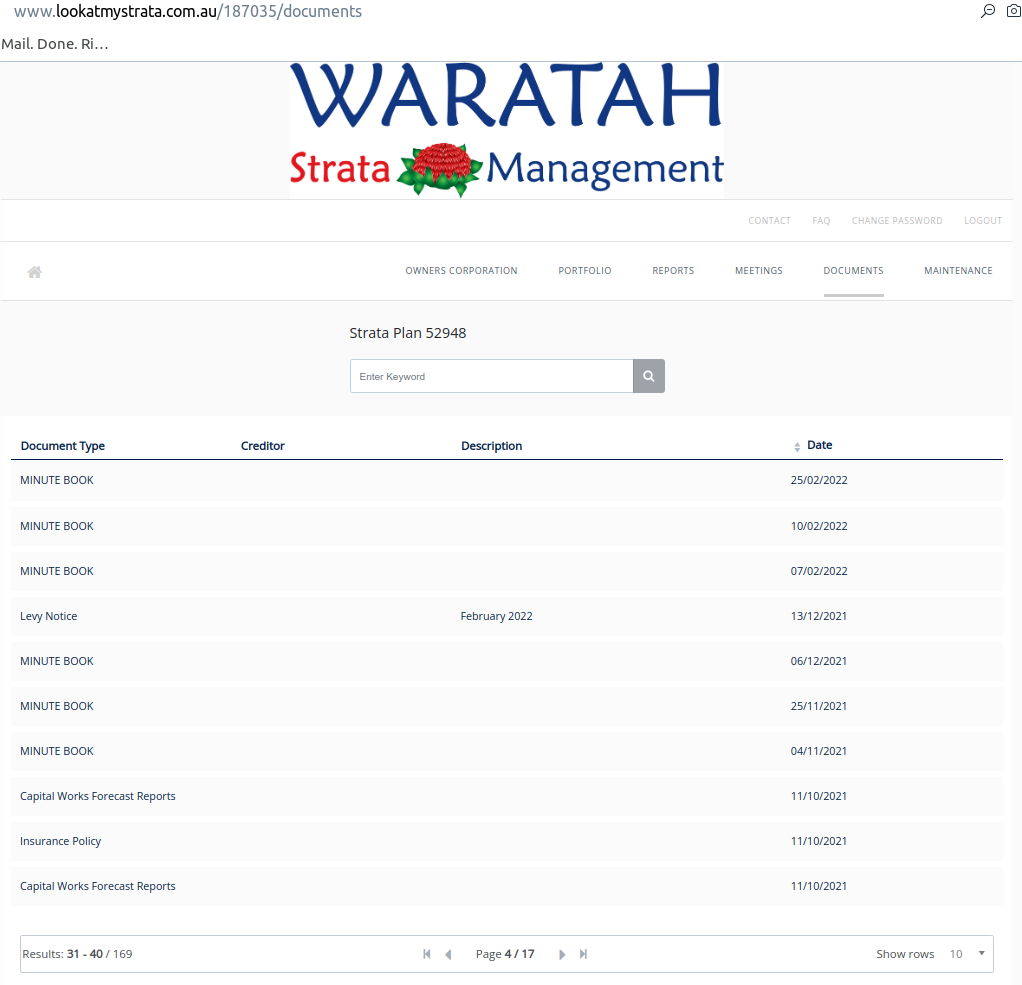Open the FAQ link
1022x985 pixels.
[821, 220]
